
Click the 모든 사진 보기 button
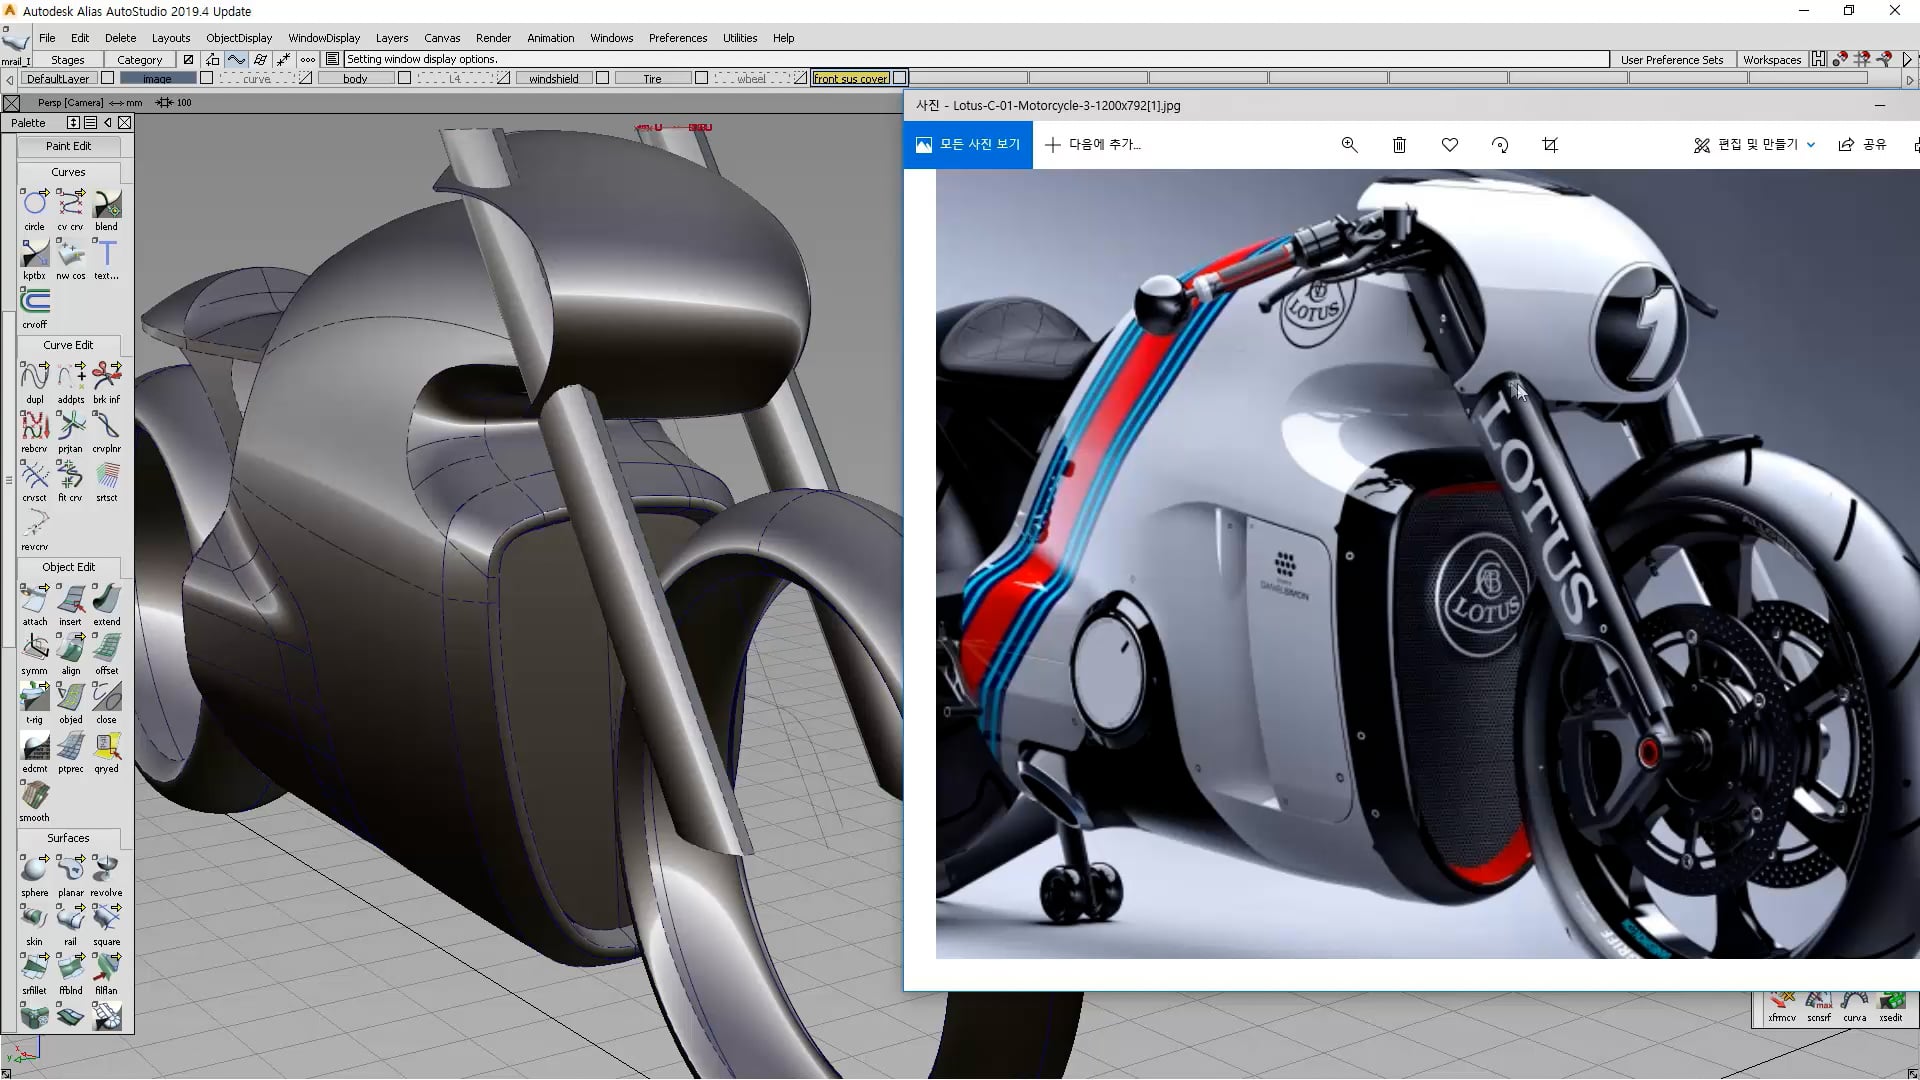[967, 145]
